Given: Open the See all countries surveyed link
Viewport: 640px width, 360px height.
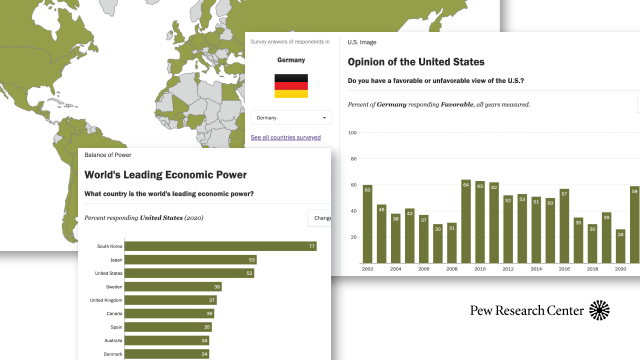Looking at the screenshot, I should pyautogui.click(x=286, y=138).
